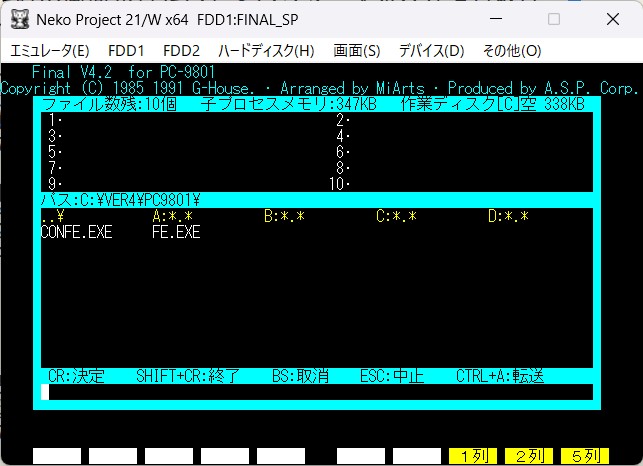Select the A:*.* drive entry

pos(172,216)
